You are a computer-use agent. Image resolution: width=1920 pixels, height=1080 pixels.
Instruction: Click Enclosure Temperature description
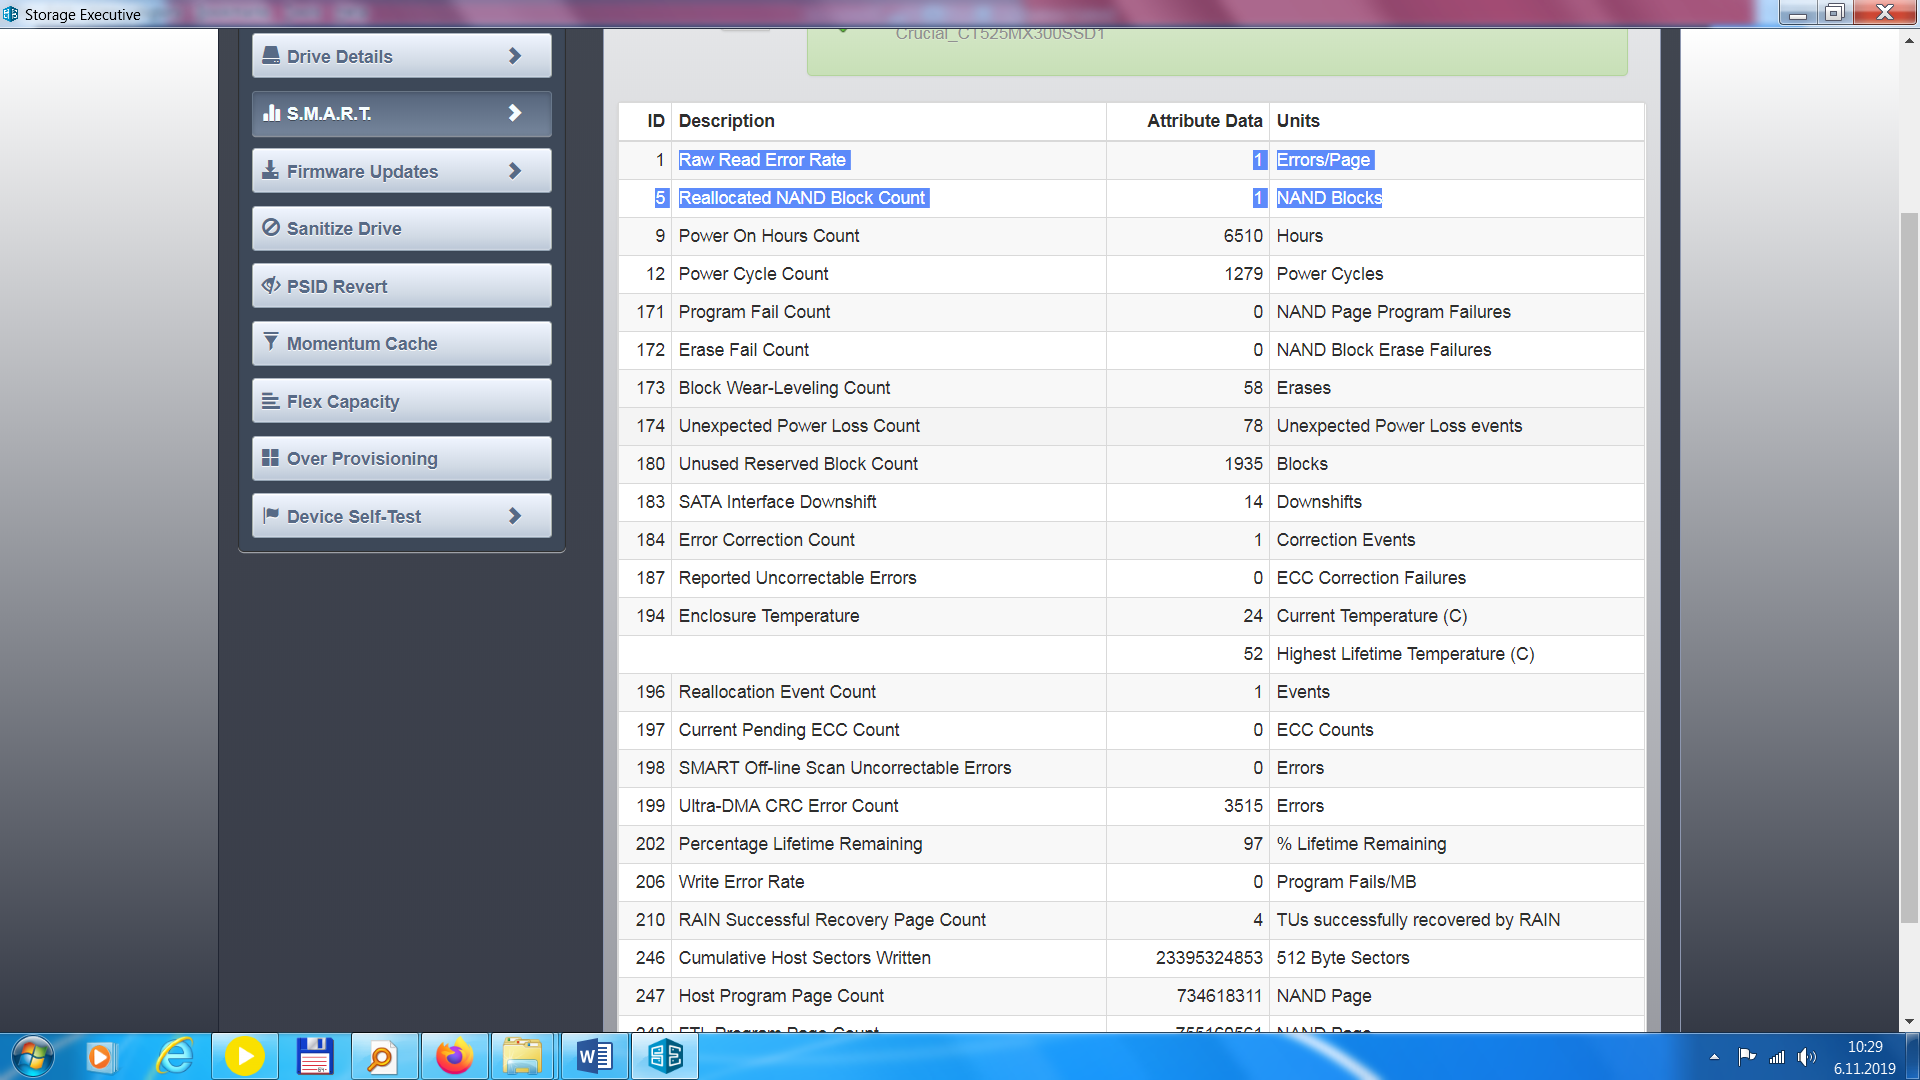pos(768,616)
